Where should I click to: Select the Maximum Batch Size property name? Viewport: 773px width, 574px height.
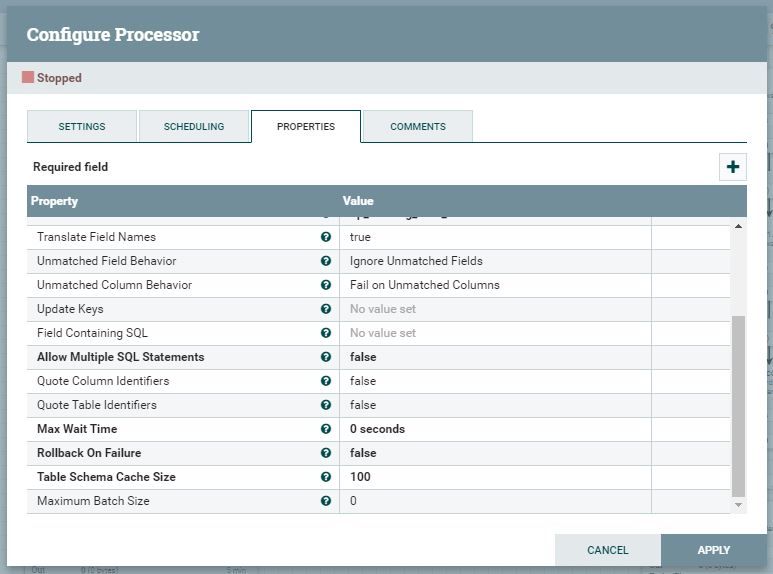(x=93, y=501)
